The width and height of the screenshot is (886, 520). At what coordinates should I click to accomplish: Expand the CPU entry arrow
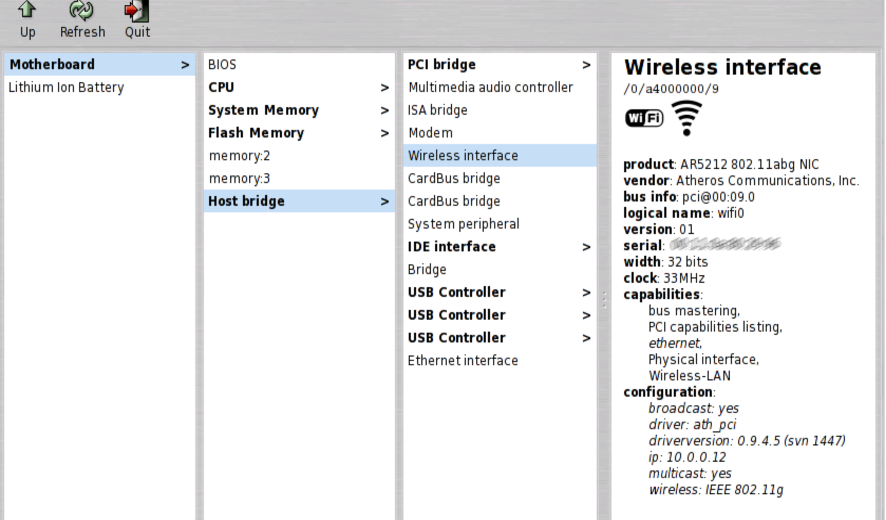pyautogui.click(x=385, y=88)
